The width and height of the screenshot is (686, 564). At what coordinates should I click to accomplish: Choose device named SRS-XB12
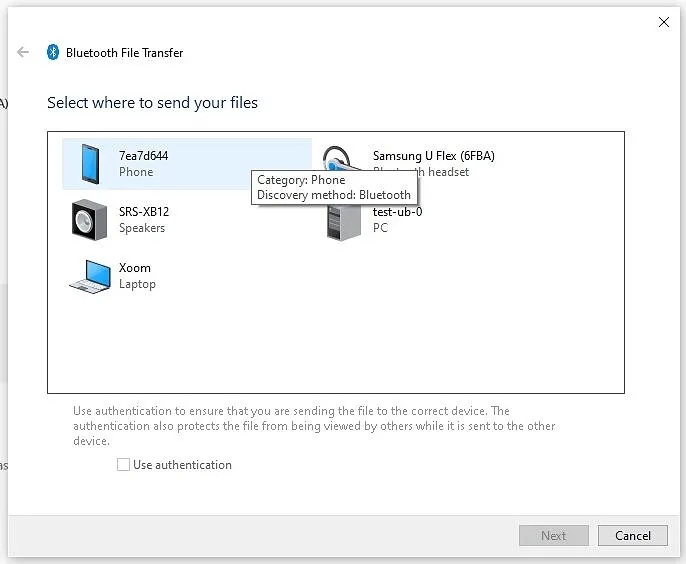tap(144, 212)
